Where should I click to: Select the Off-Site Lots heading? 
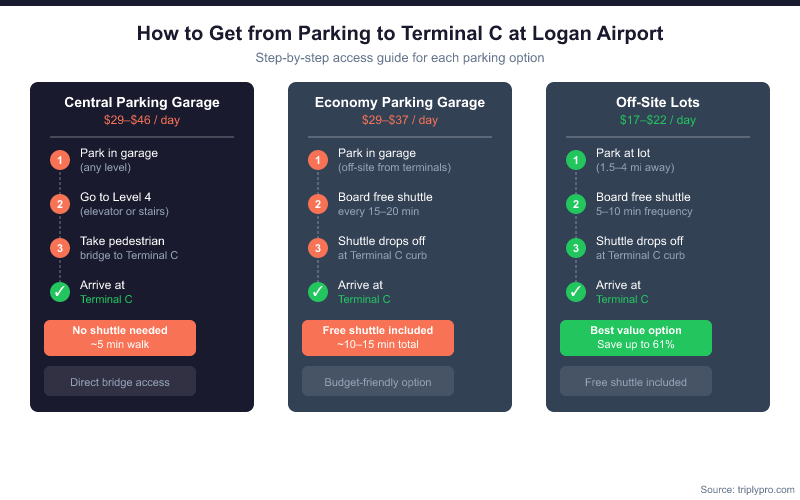pyautogui.click(x=658, y=102)
